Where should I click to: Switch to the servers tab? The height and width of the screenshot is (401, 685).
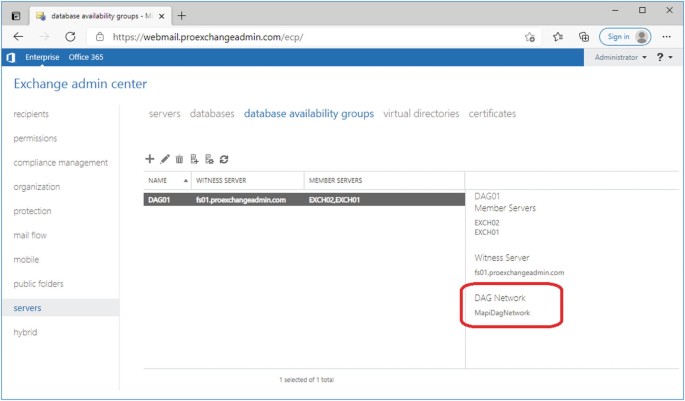point(164,114)
